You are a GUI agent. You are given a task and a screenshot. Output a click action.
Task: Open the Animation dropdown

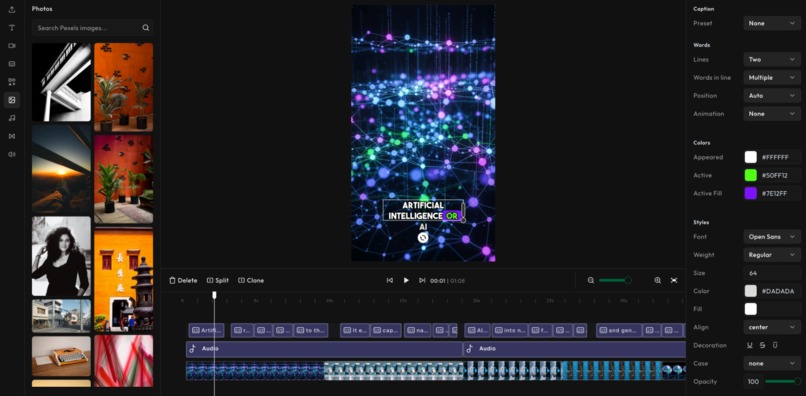coord(772,114)
